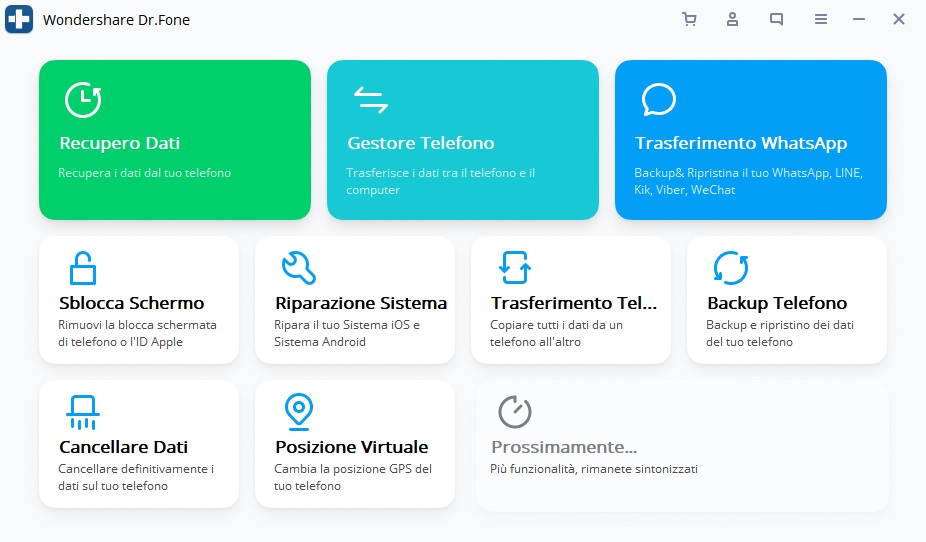Open the Recupero Dati title
Image resolution: width=926 pixels, height=542 pixels.
(x=120, y=143)
